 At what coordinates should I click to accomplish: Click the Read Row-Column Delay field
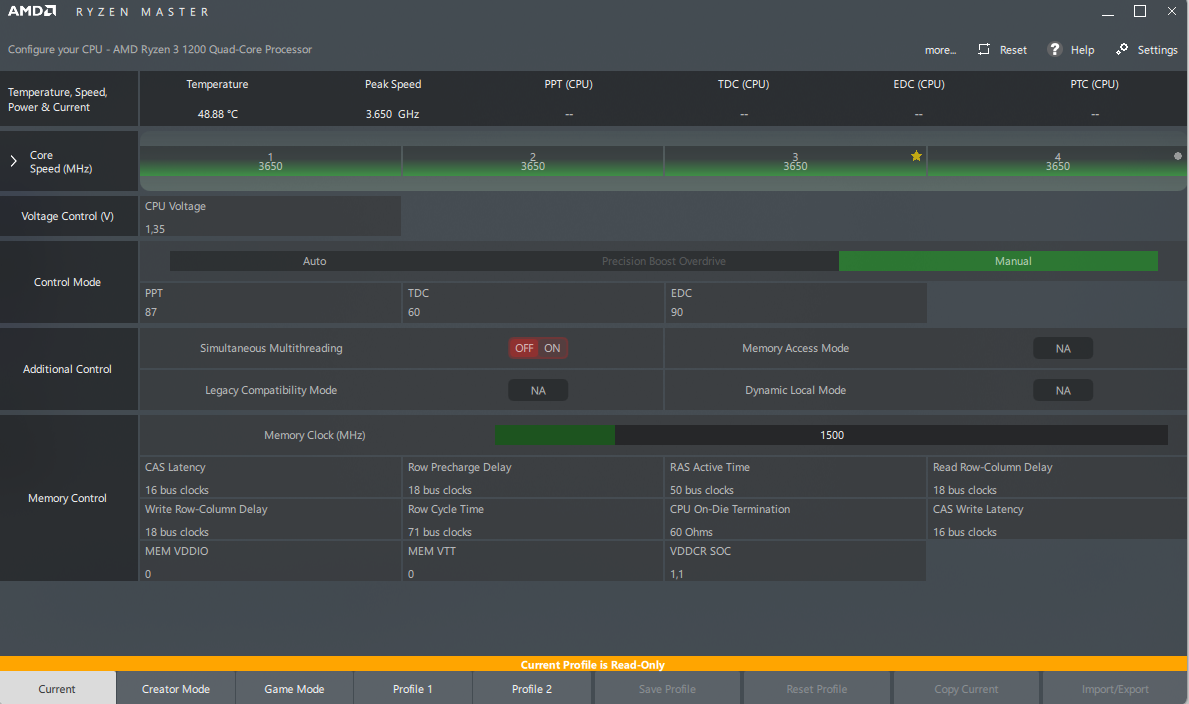(x=1058, y=478)
